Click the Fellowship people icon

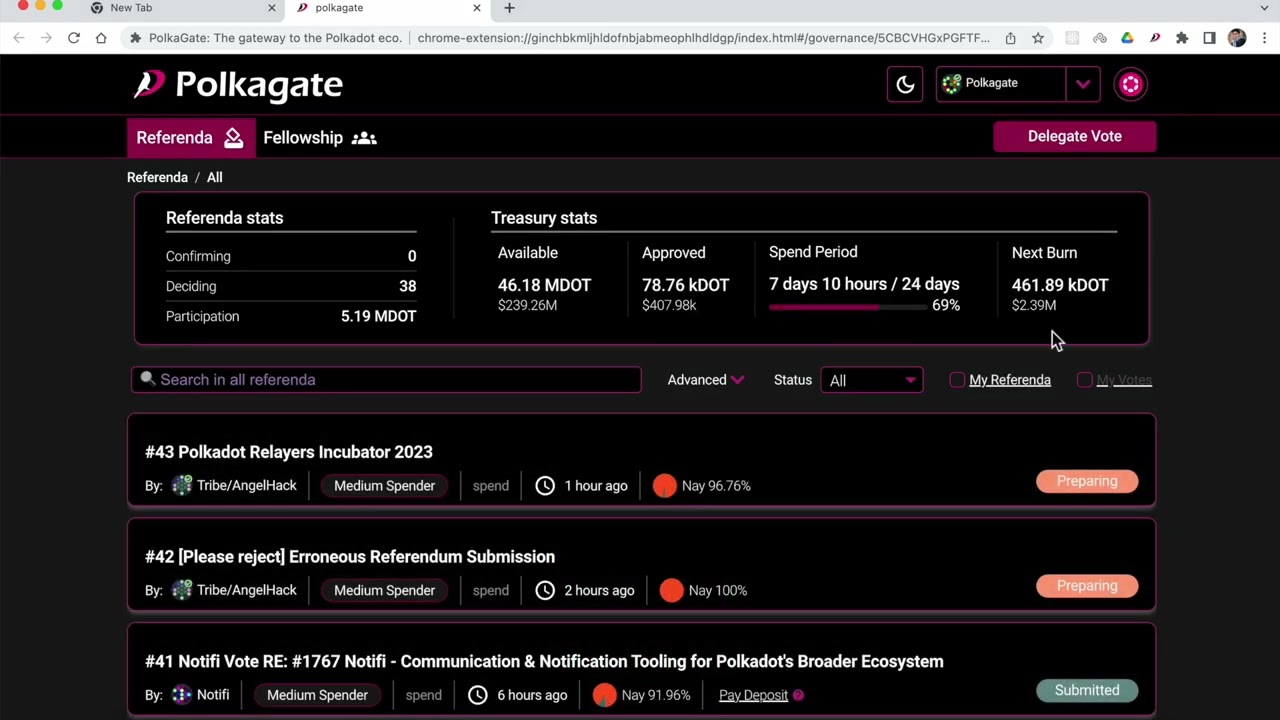(364, 138)
